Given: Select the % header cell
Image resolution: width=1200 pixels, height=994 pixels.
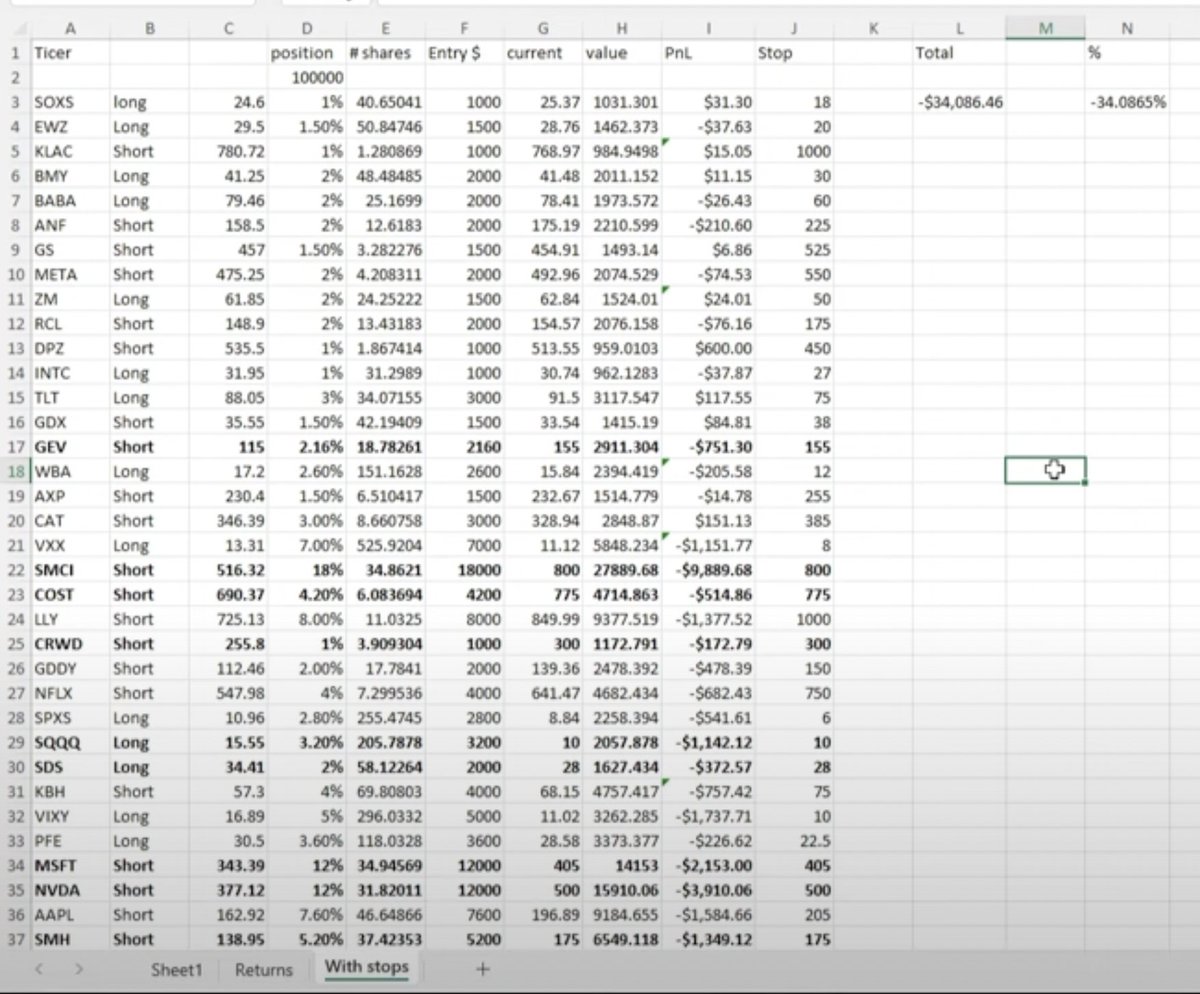Looking at the screenshot, I should pyautogui.click(x=1127, y=53).
